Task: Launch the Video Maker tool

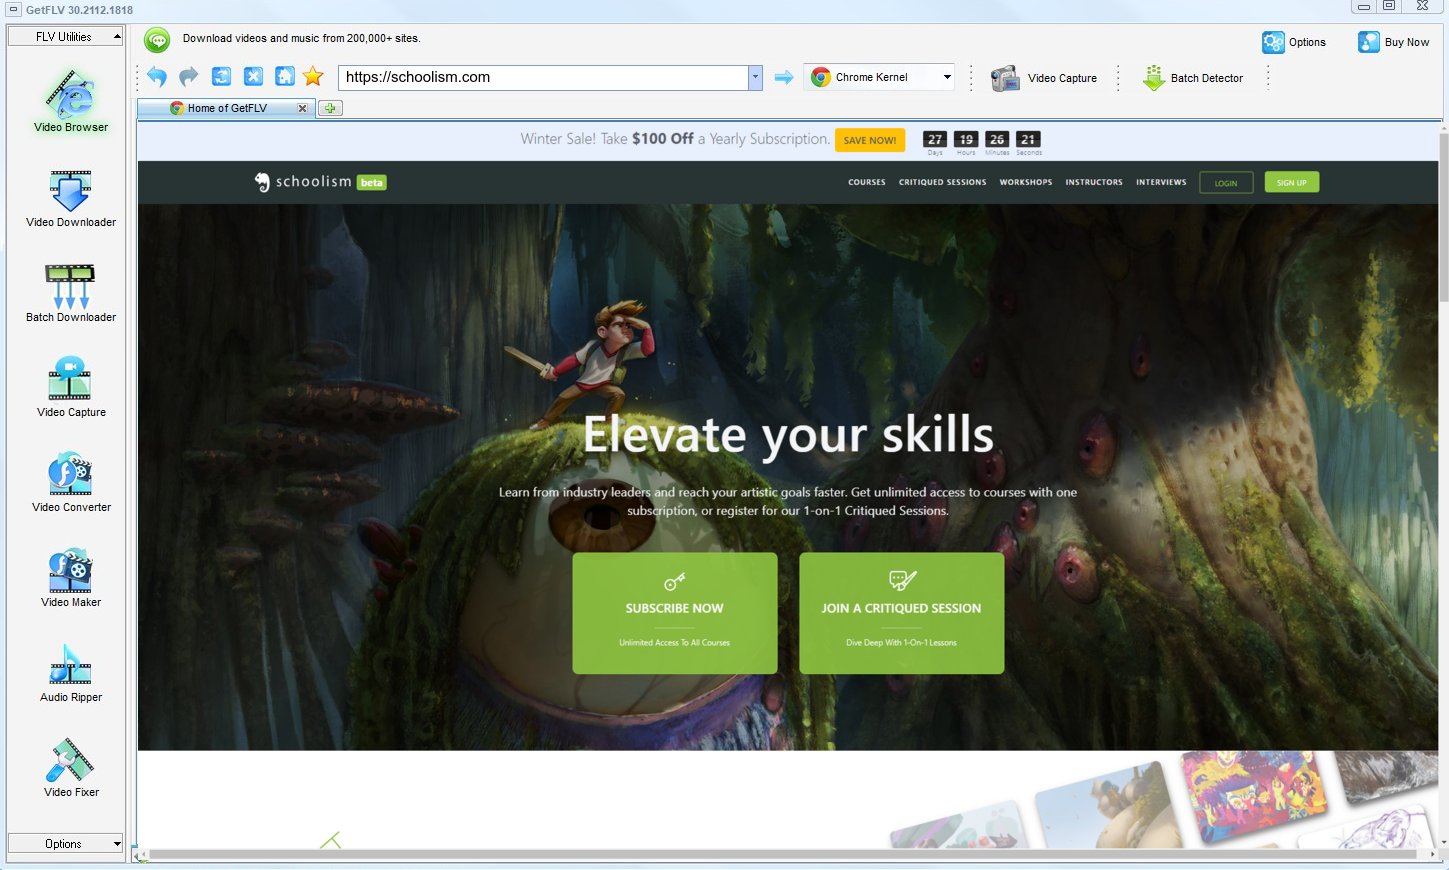Action: click(71, 577)
